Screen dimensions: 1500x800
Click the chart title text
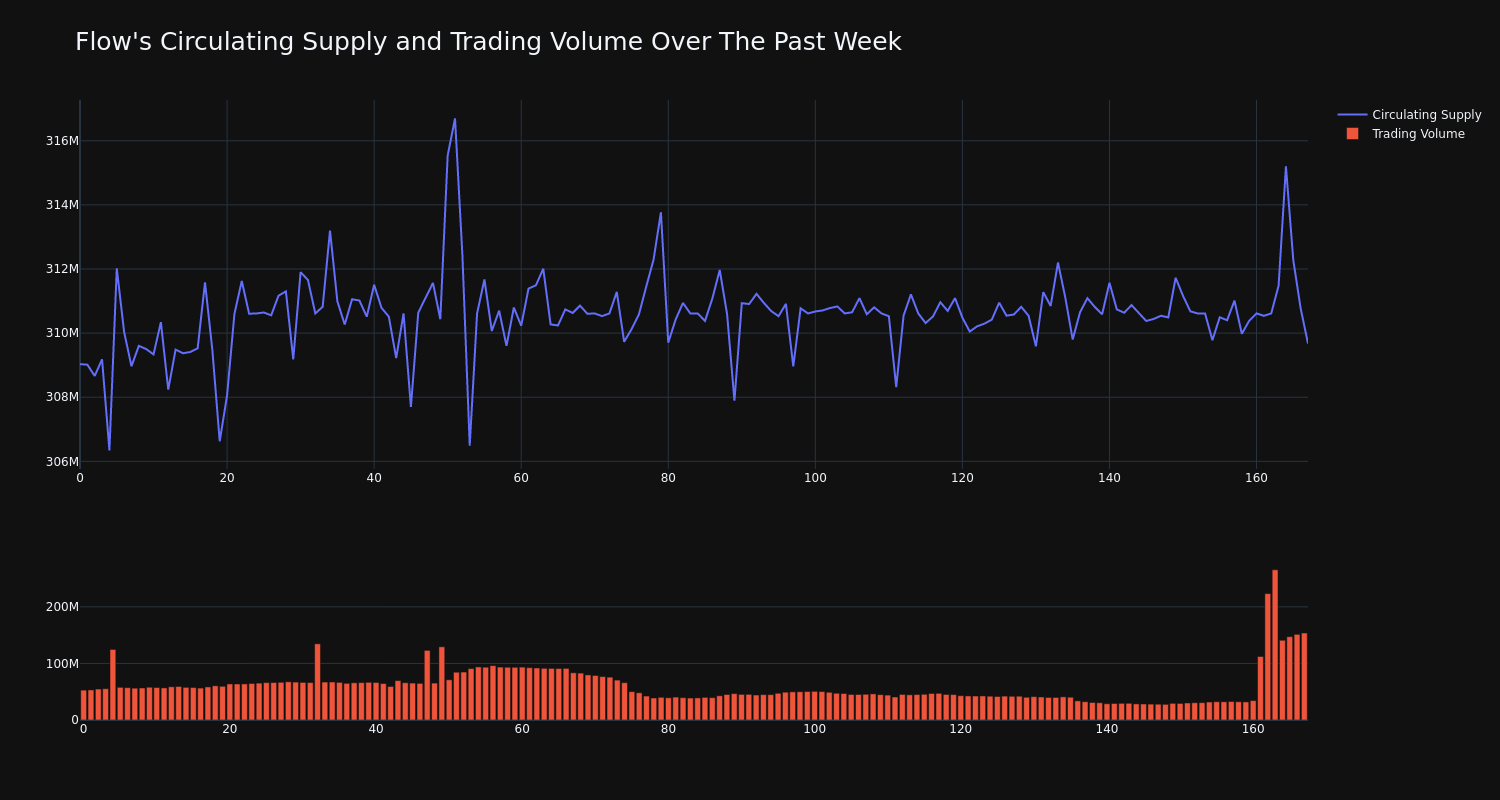click(488, 42)
